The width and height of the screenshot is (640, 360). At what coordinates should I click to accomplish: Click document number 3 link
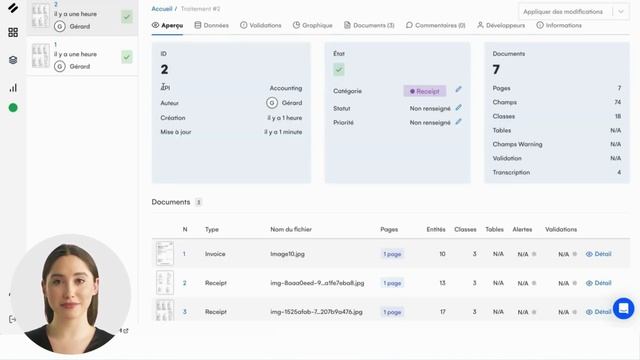[184, 312]
